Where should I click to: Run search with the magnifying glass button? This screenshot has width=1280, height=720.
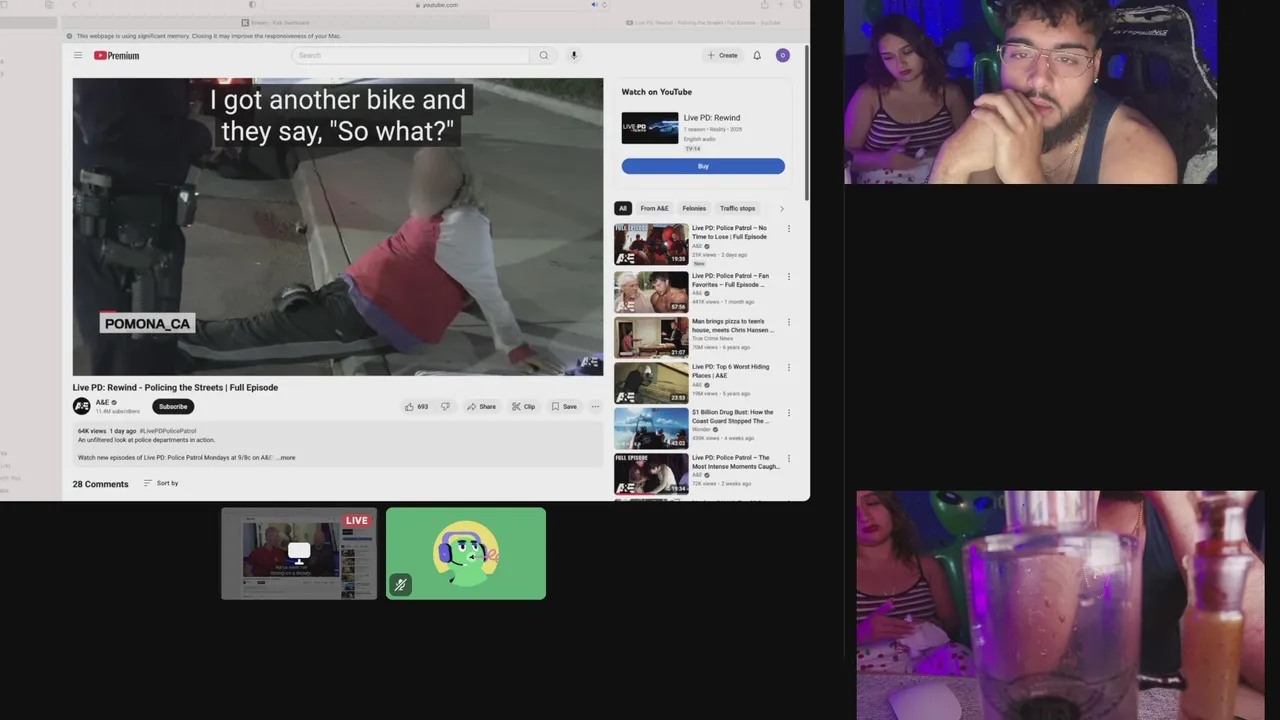click(544, 55)
